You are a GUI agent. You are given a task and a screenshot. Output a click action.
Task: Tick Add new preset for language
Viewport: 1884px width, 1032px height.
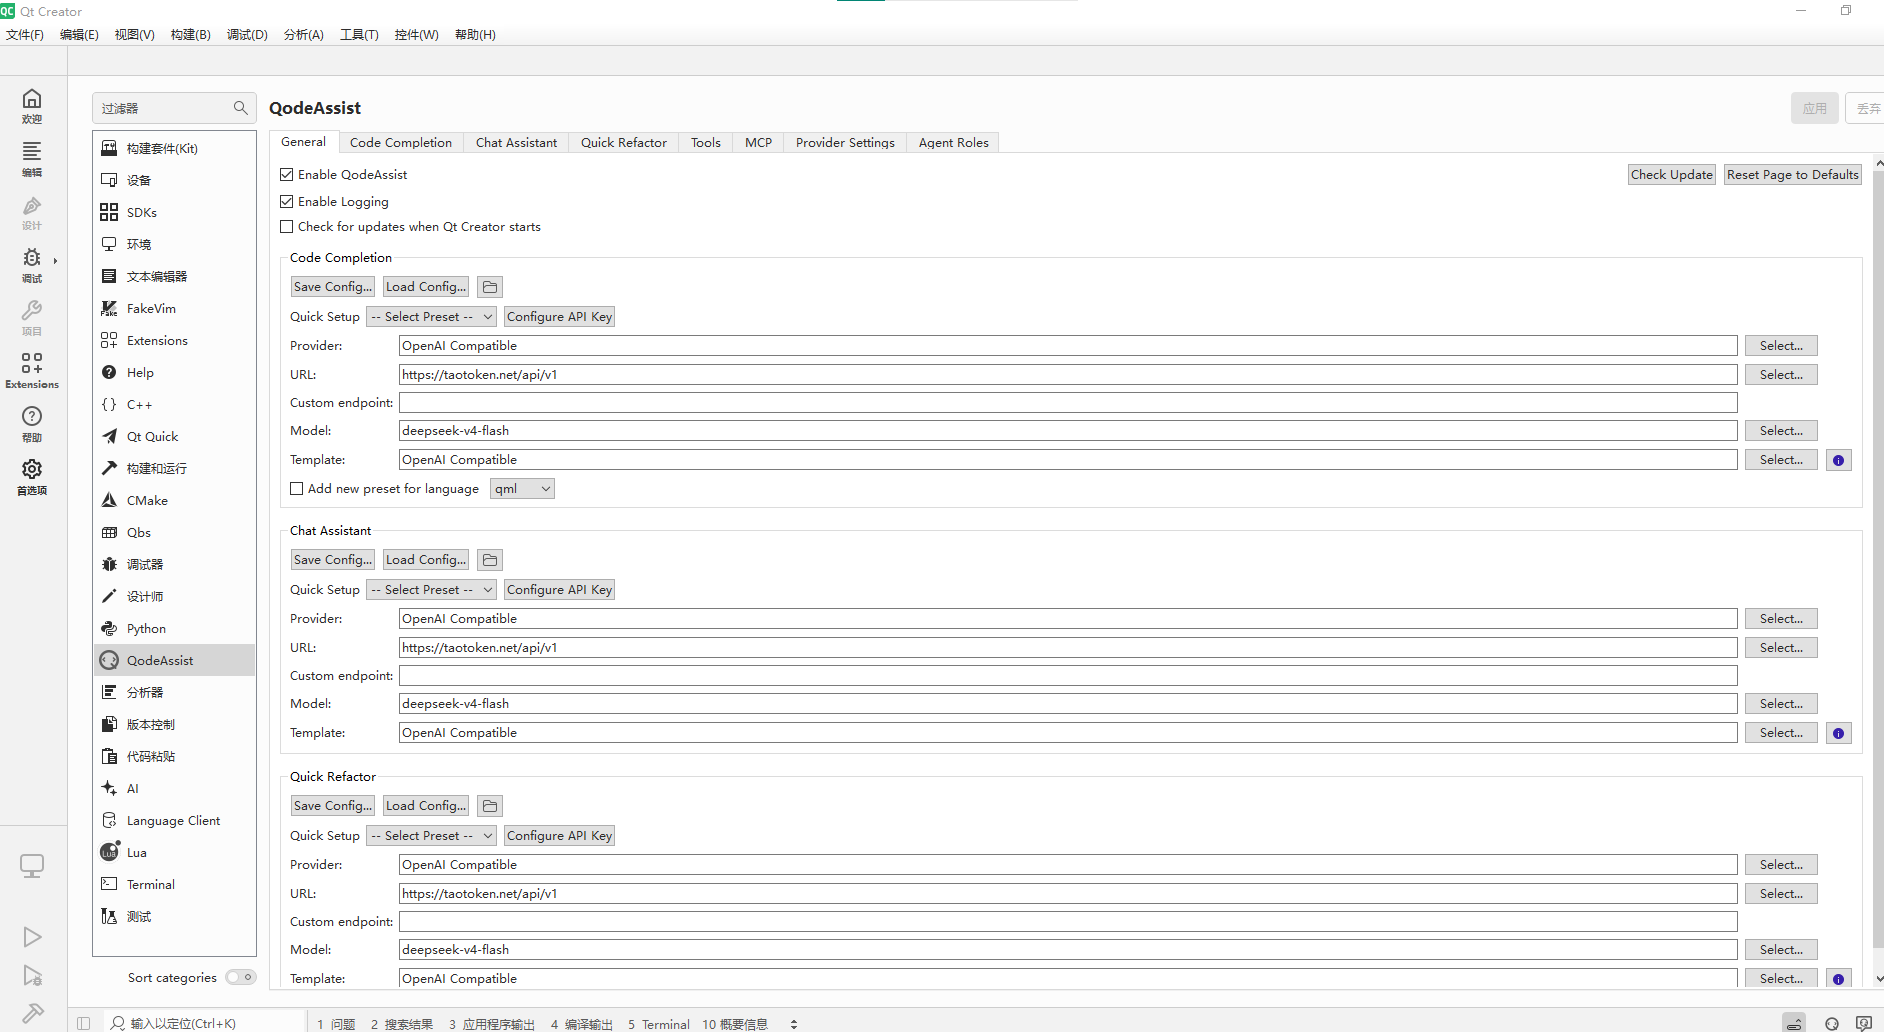pyautogui.click(x=297, y=489)
